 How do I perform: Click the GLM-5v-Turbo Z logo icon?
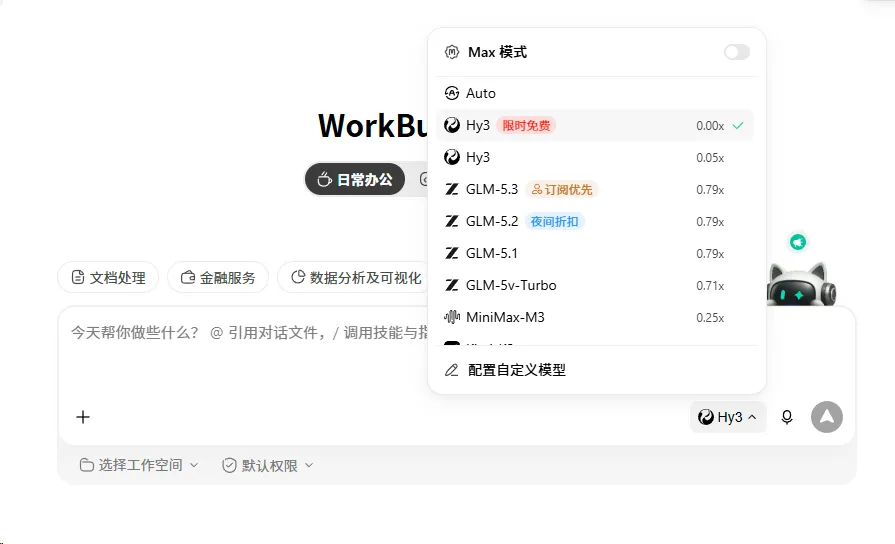point(451,285)
